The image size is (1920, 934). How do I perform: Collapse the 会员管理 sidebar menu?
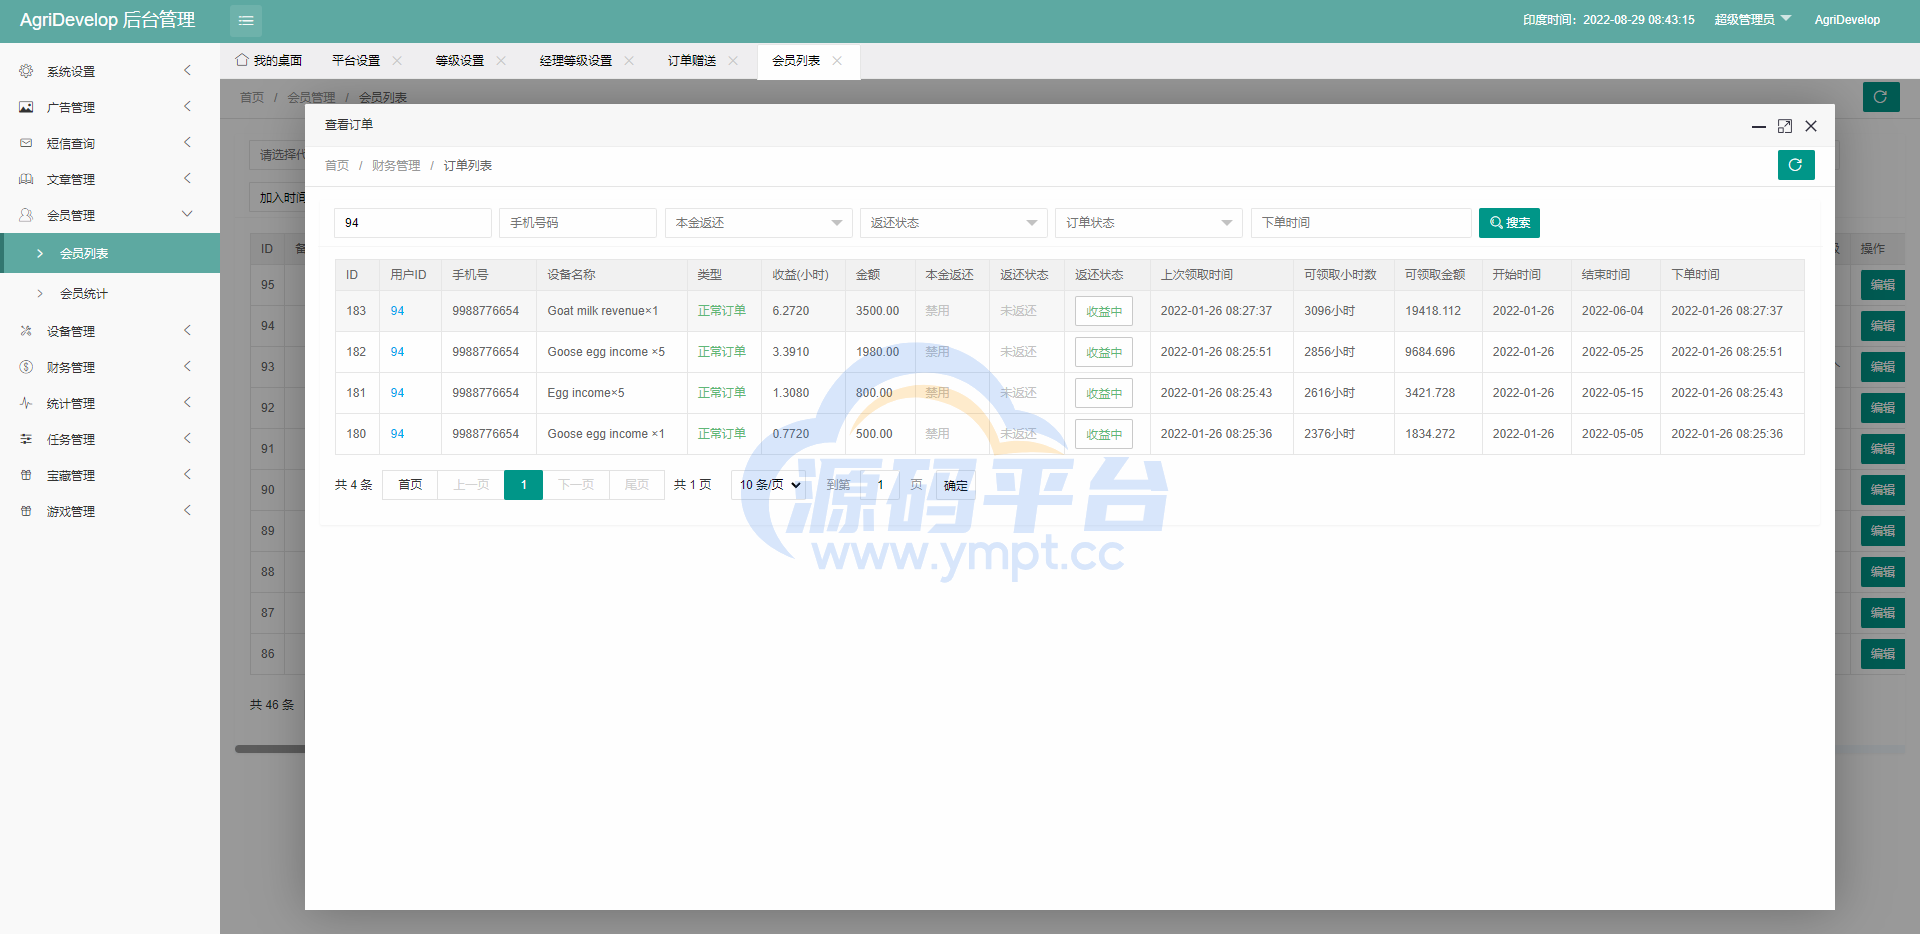110,215
